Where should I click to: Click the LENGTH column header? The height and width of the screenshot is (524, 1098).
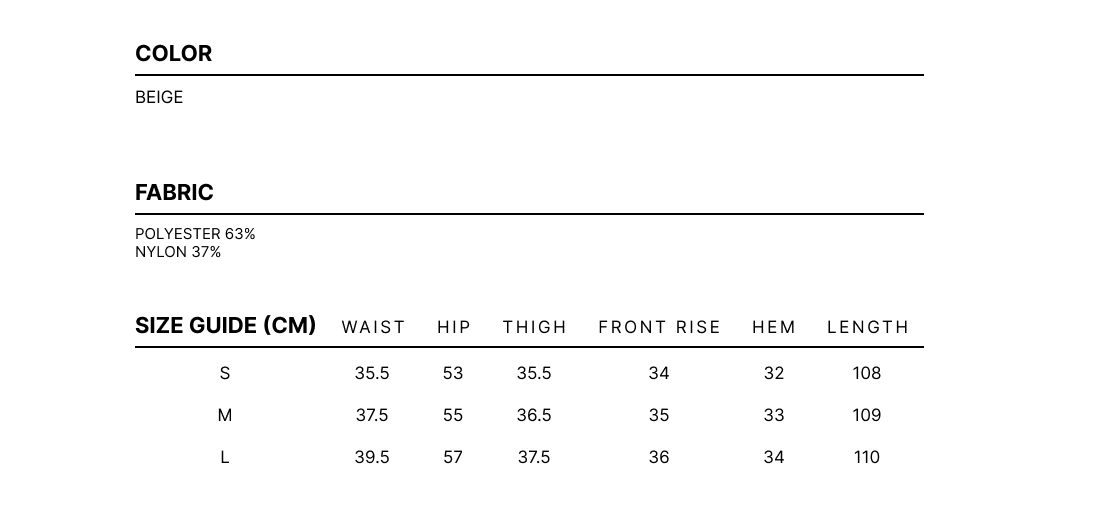[x=868, y=327]
